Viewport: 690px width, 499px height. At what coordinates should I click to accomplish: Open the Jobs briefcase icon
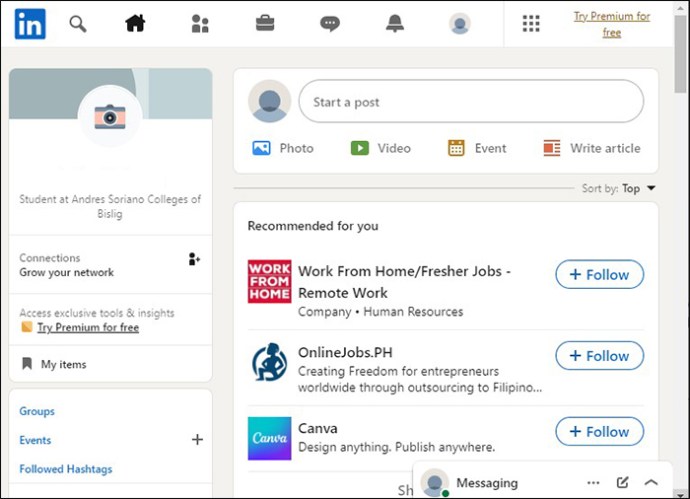point(265,23)
